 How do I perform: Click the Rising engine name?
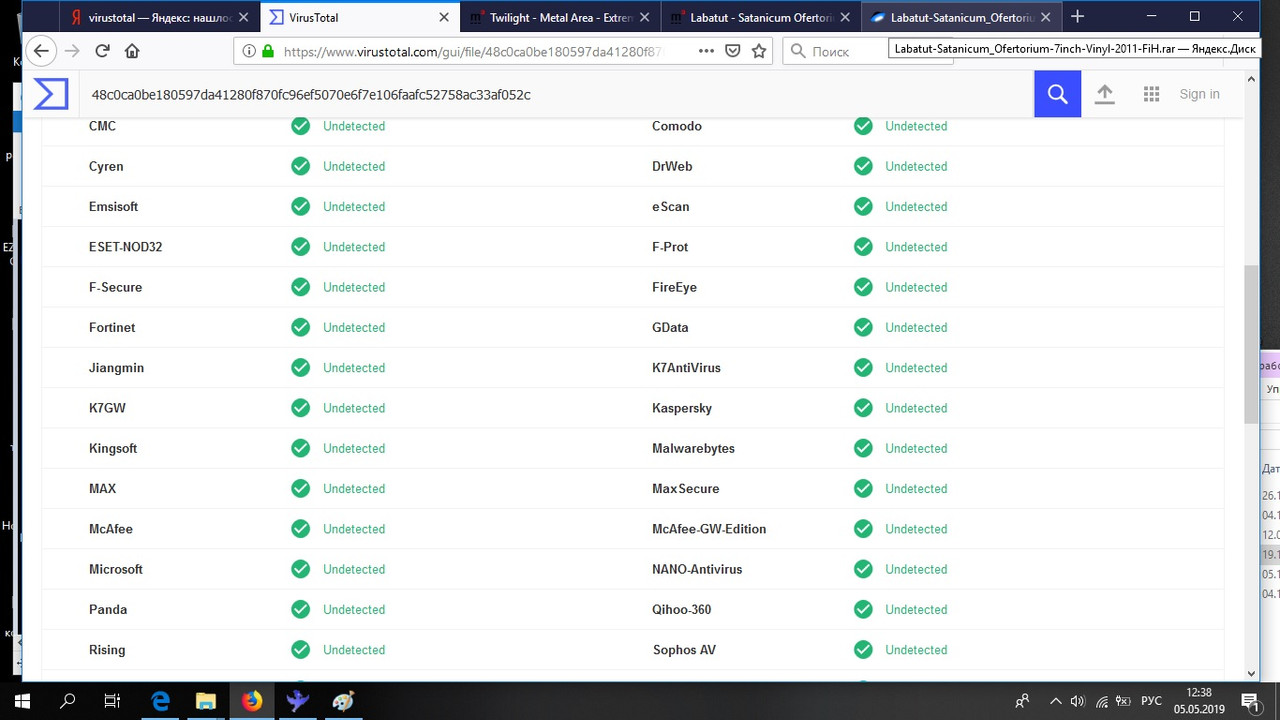pyautogui.click(x=107, y=650)
